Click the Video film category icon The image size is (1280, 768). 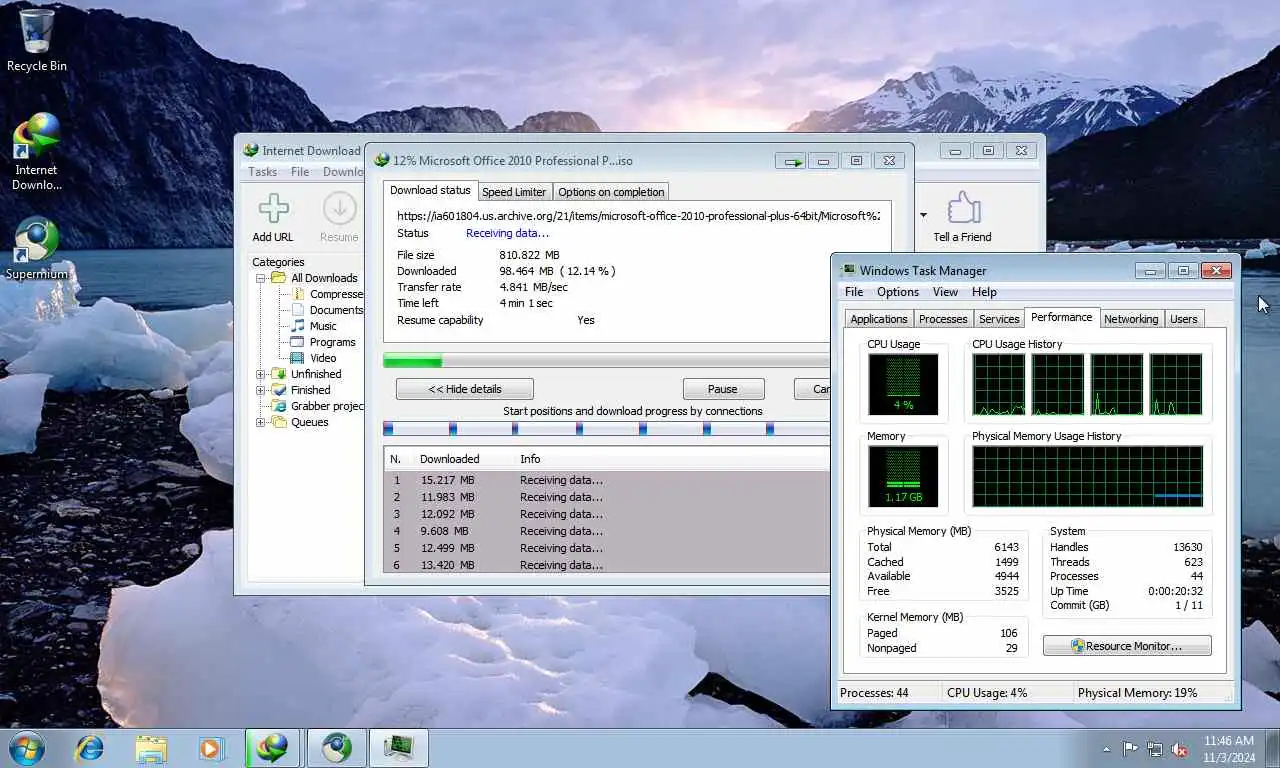[298, 358]
